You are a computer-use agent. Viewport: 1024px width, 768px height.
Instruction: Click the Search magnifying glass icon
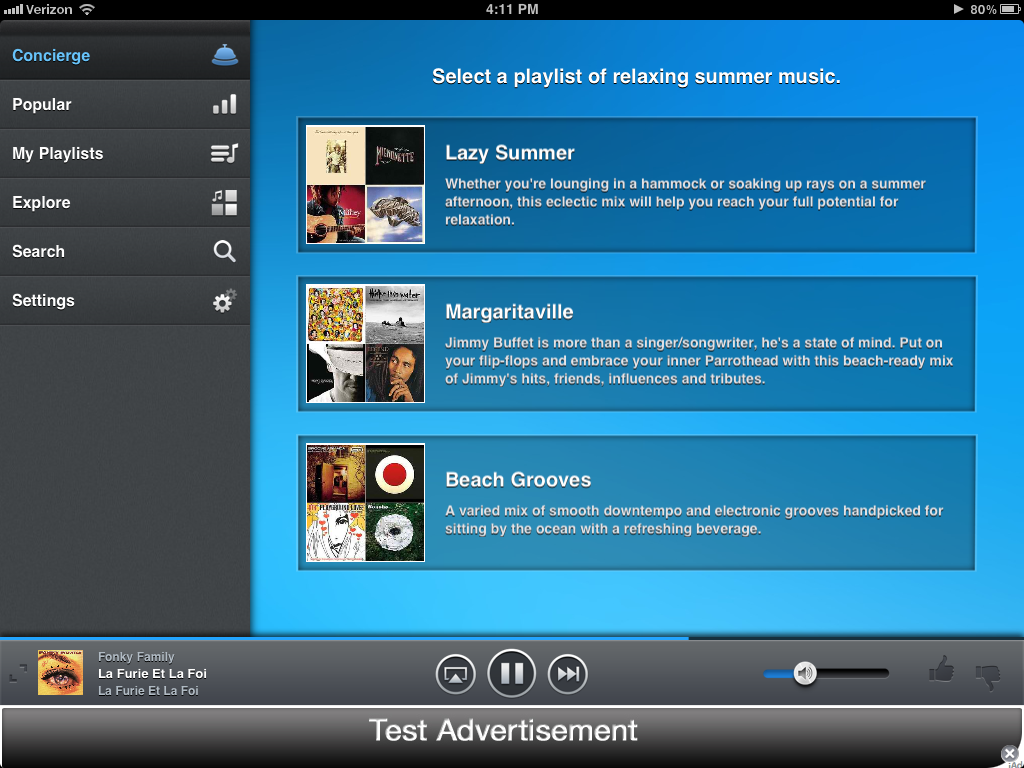[x=225, y=251]
